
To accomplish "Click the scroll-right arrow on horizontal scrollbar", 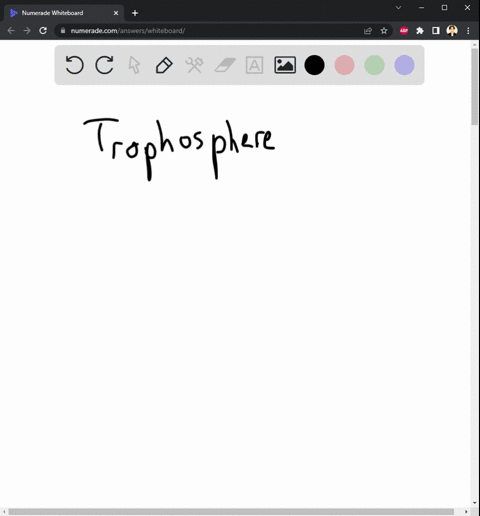I will click(466, 512).
